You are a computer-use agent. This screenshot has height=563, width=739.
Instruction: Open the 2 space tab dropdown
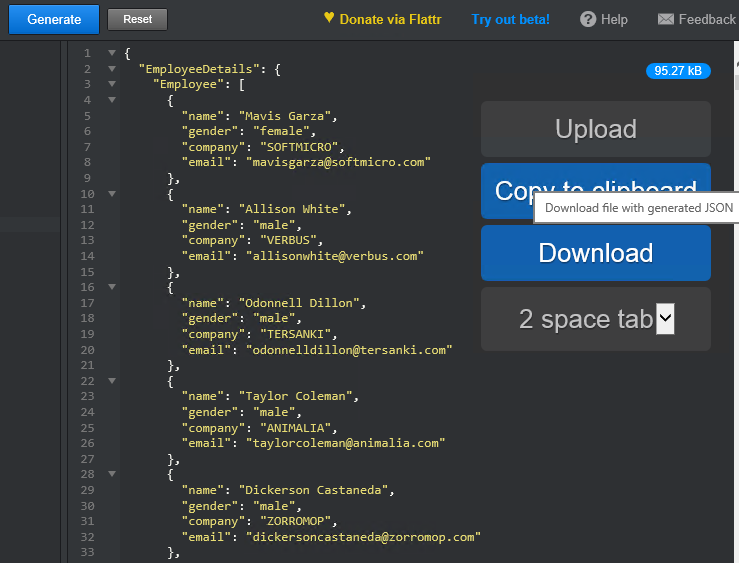click(665, 318)
